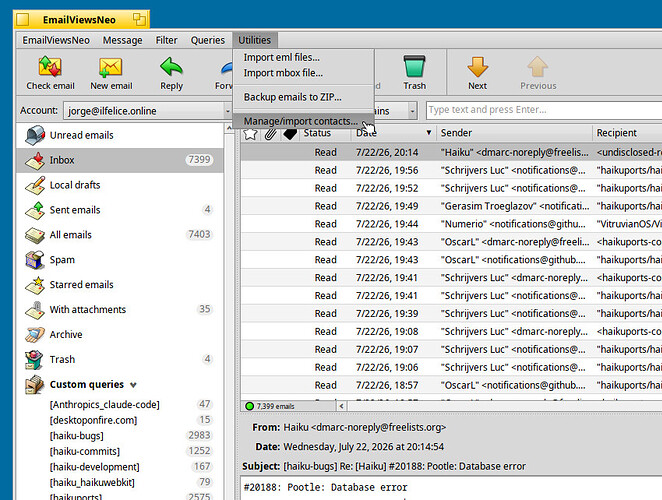Viewport: 662px width, 500px height.
Task: Click the Check email toolbar icon
Action: (x=50, y=67)
